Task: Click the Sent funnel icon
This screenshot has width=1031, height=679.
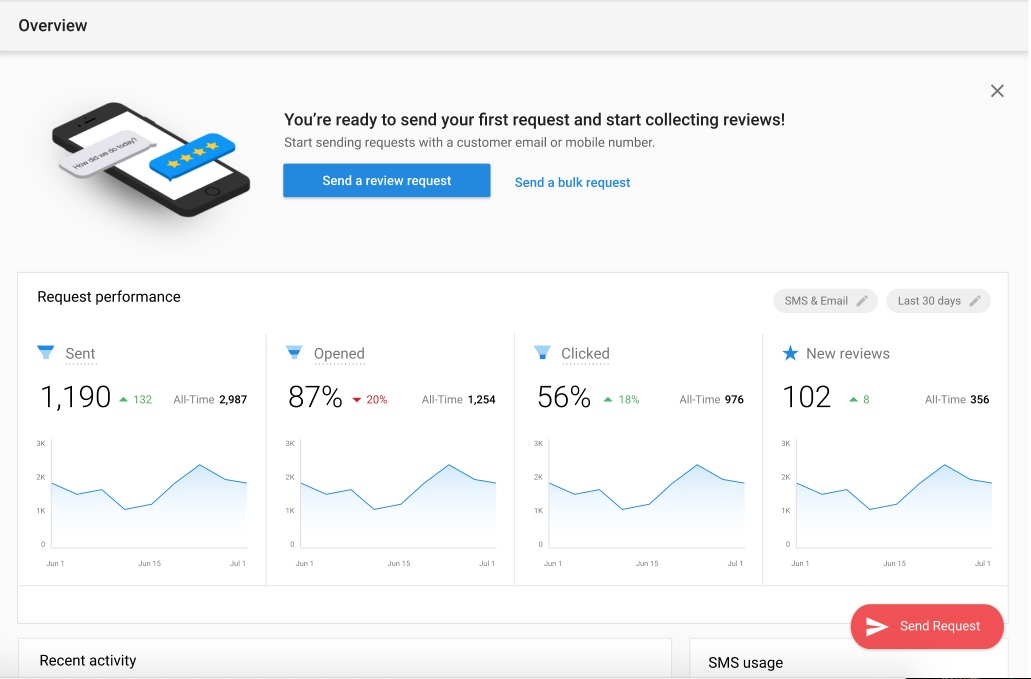Action: (x=46, y=352)
